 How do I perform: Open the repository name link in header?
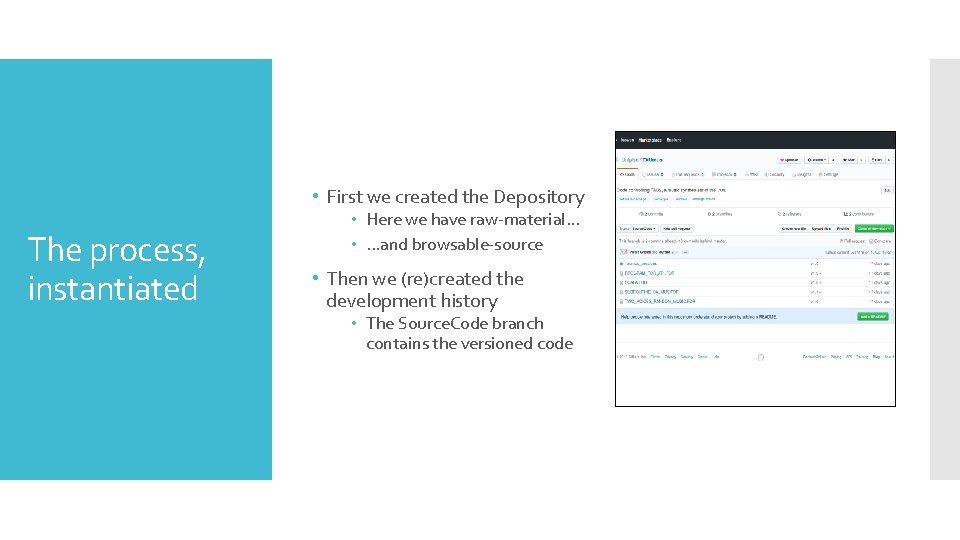point(653,160)
